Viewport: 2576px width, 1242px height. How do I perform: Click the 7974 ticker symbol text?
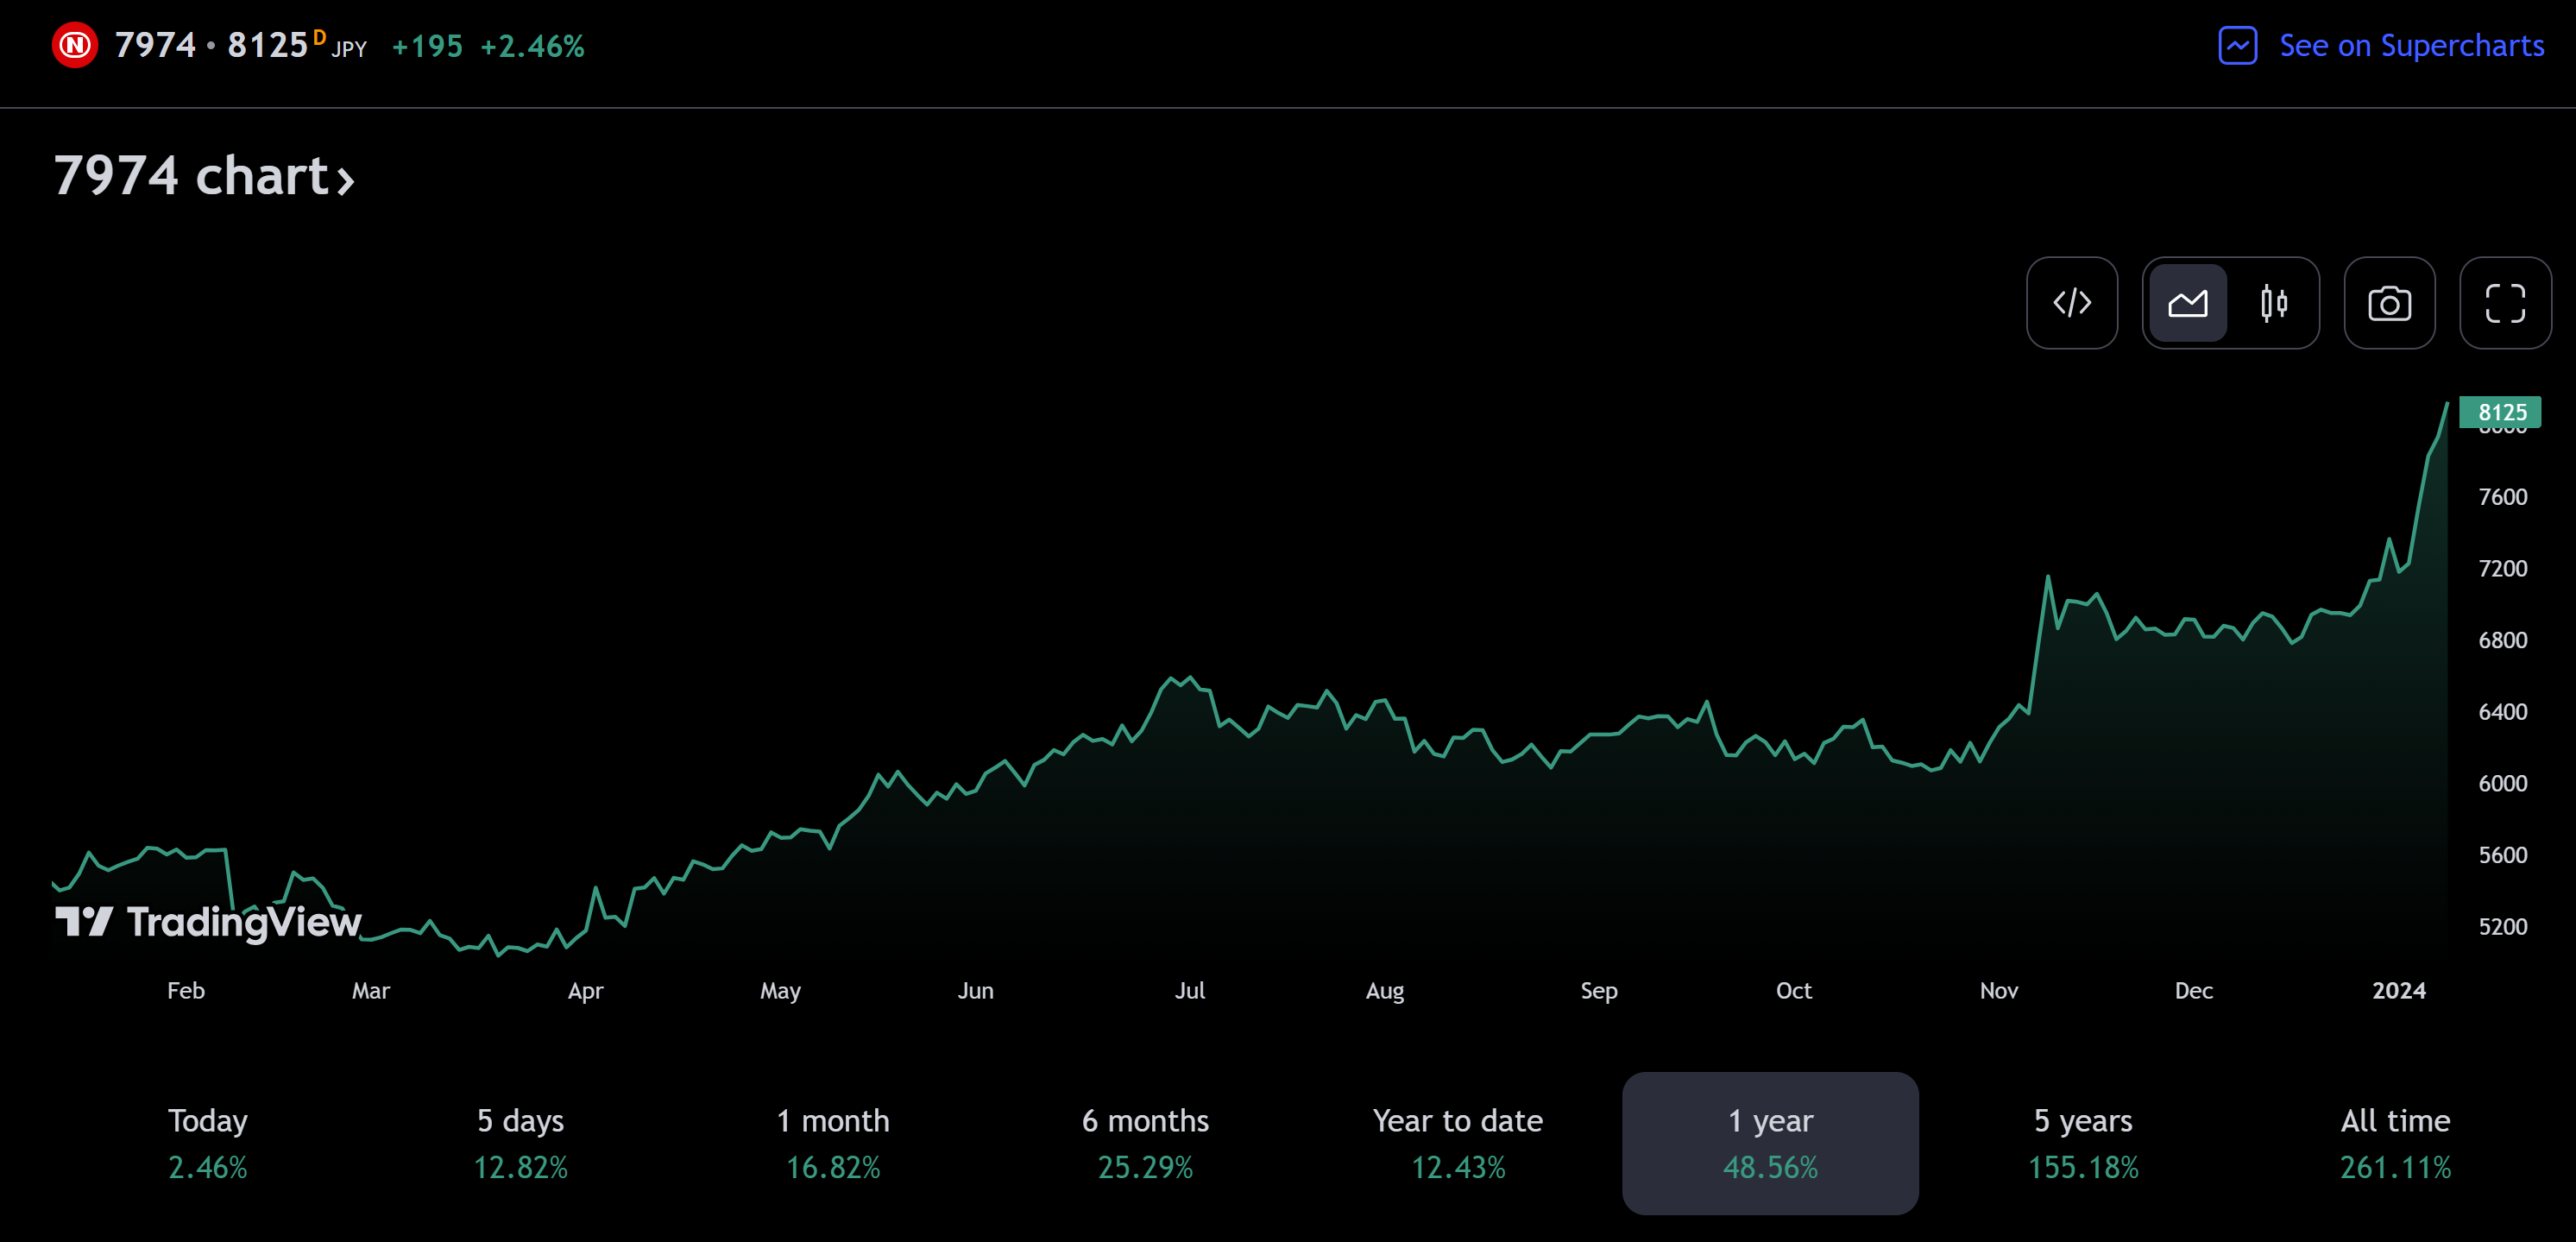[155, 45]
